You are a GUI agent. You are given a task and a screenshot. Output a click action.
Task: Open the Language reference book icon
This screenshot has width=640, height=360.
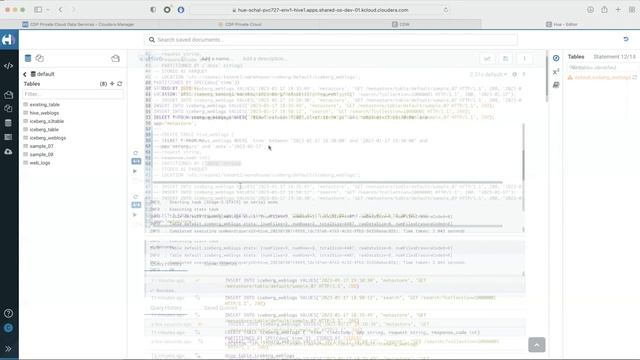coord(556,85)
